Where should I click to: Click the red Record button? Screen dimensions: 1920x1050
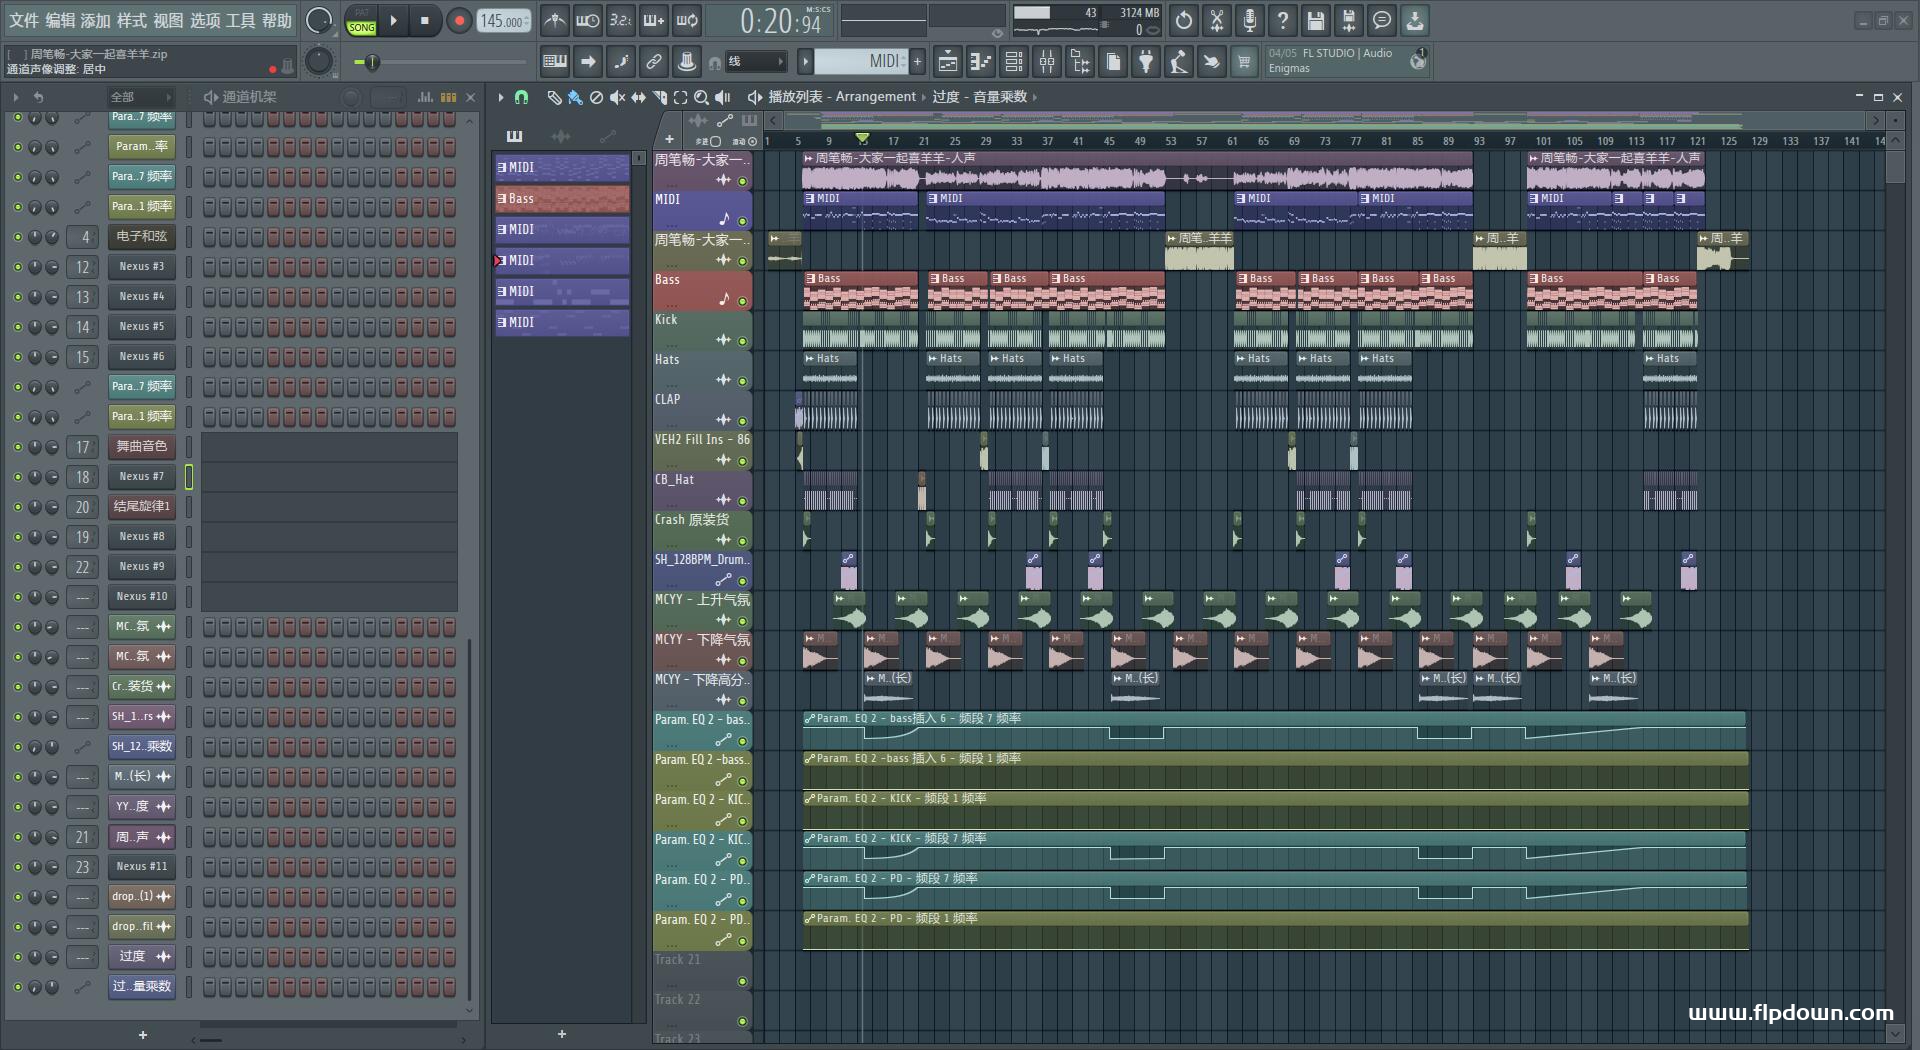[459, 20]
